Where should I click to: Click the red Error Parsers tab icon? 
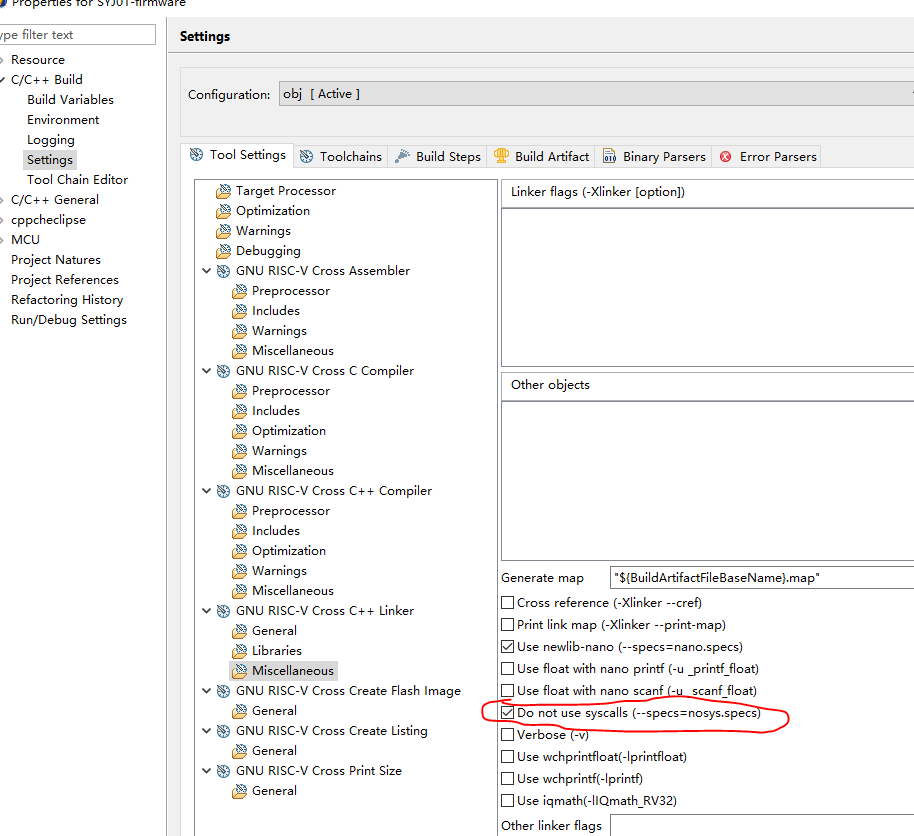[725, 156]
